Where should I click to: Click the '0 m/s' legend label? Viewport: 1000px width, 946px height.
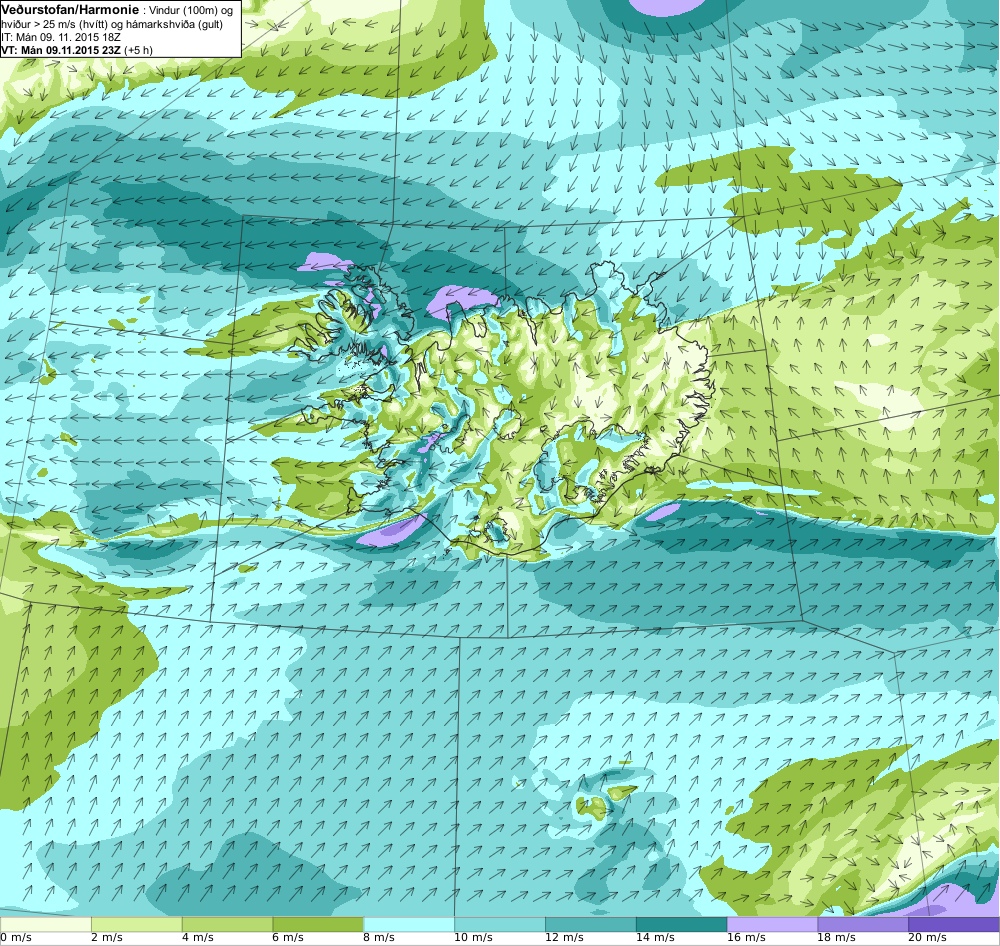[x=15, y=938]
